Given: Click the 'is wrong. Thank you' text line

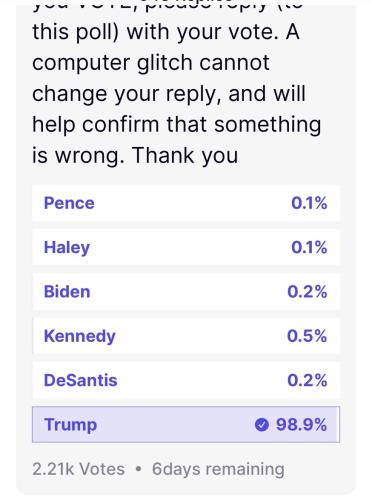Looking at the screenshot, I should 135,155.
